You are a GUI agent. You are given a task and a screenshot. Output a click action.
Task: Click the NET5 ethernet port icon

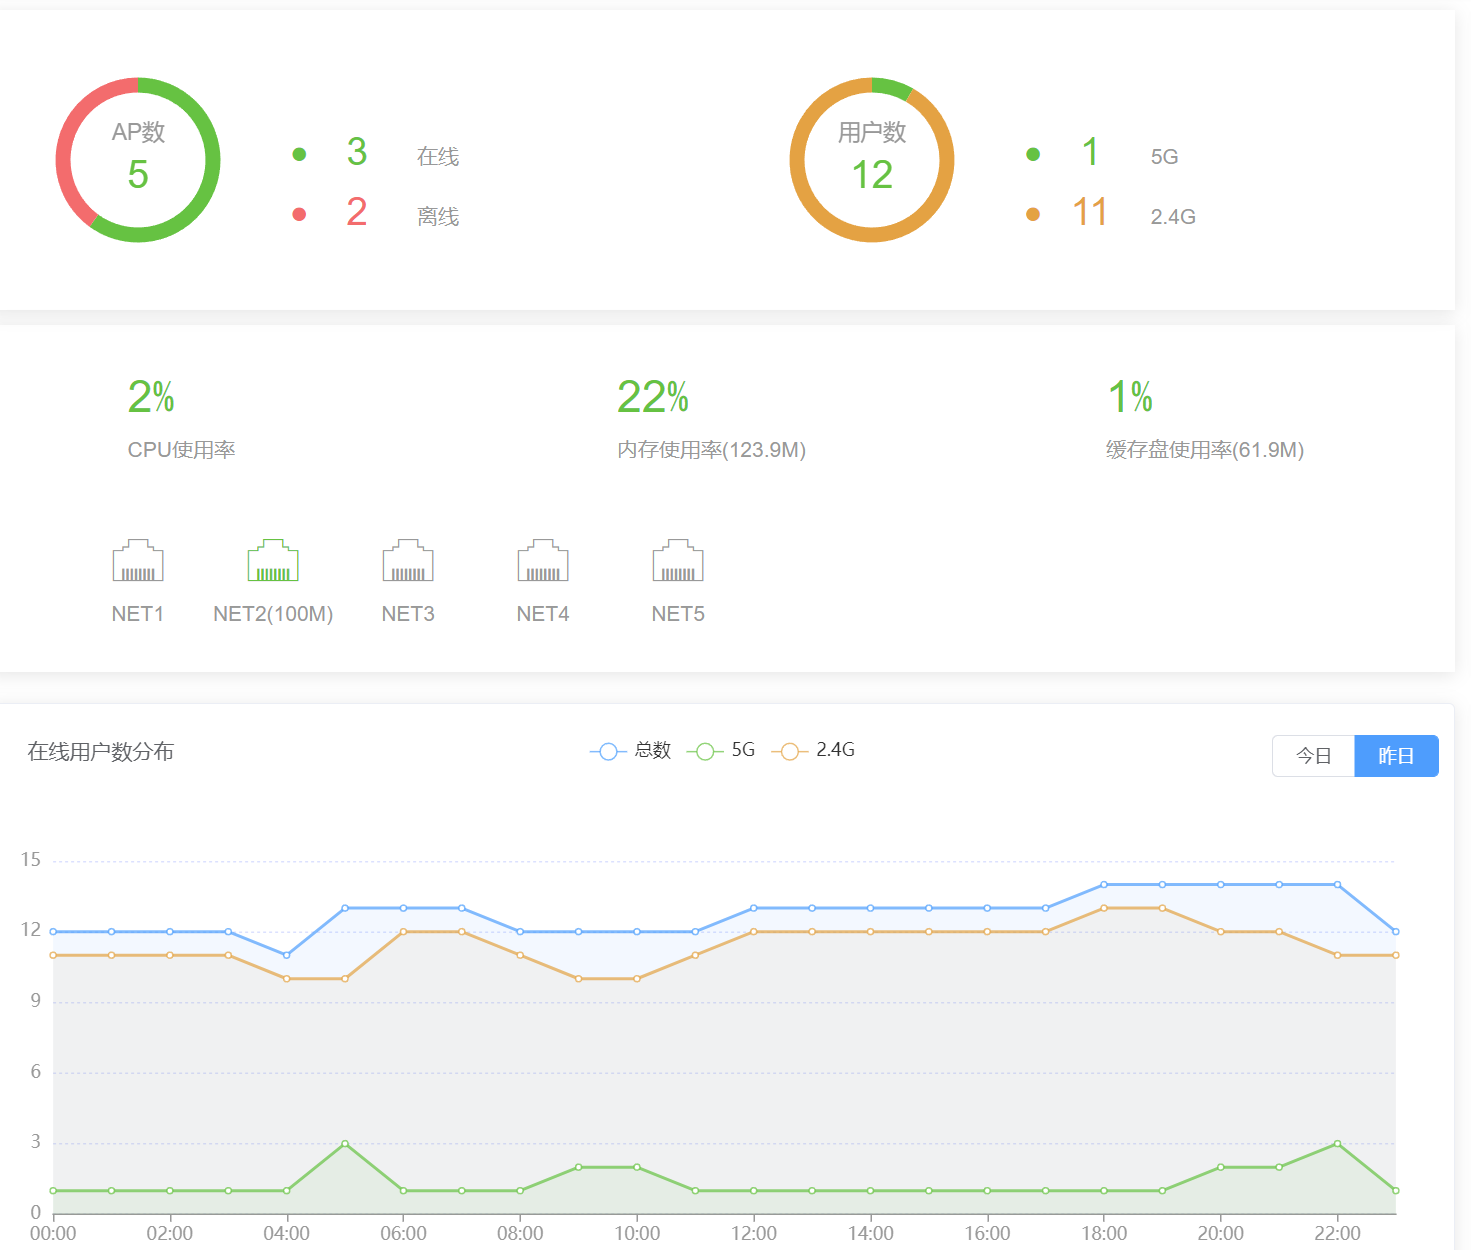(678, 560)
